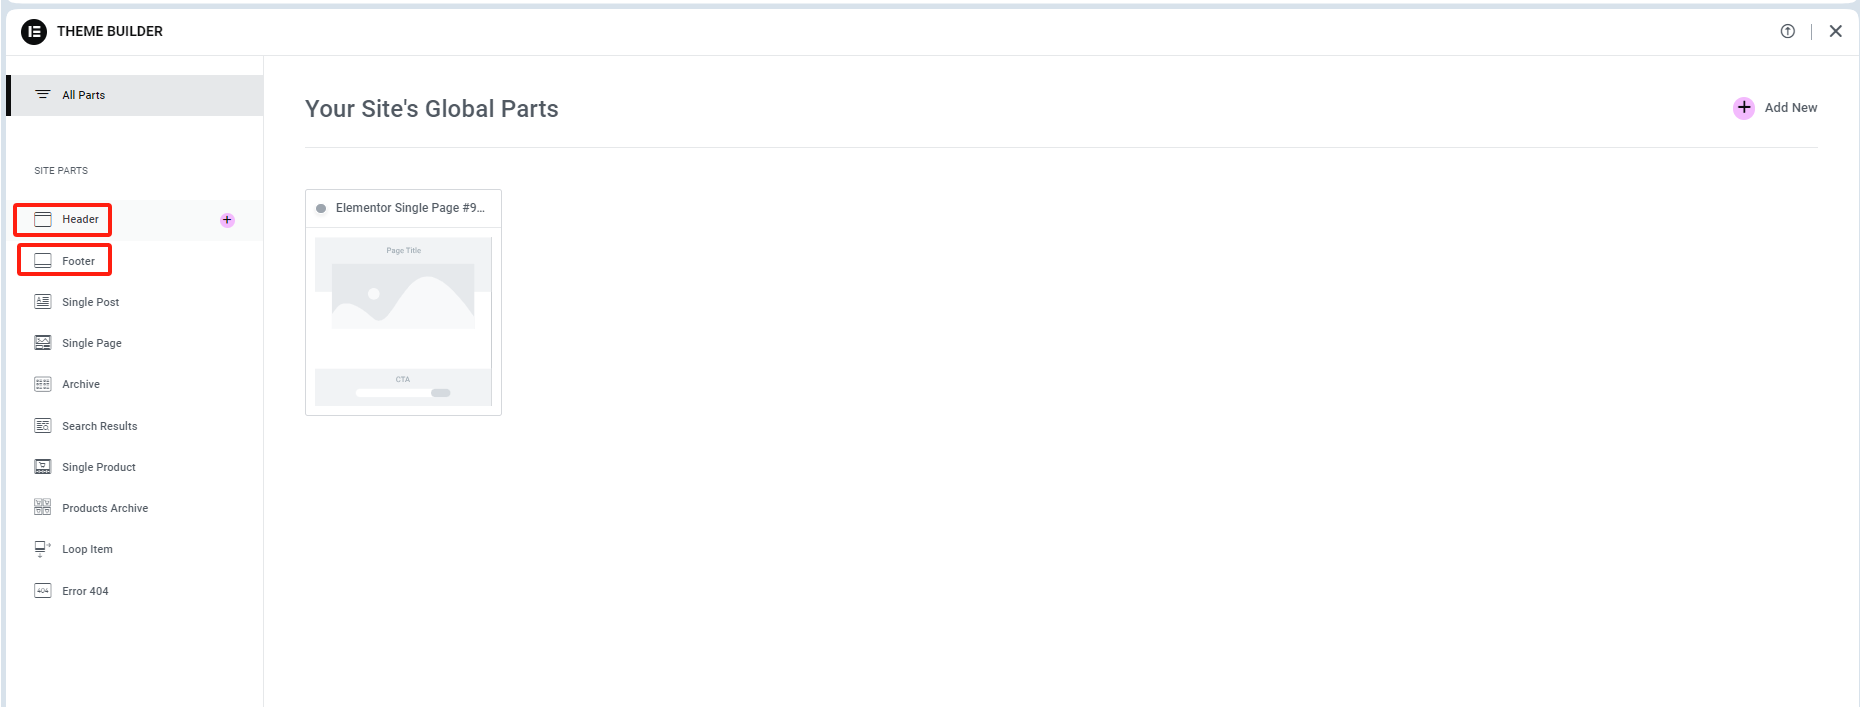Image resolution: width=1860 pixels, height=707 pixels.
Task: Click the Add New button
Action: (x=1775, y=108)
